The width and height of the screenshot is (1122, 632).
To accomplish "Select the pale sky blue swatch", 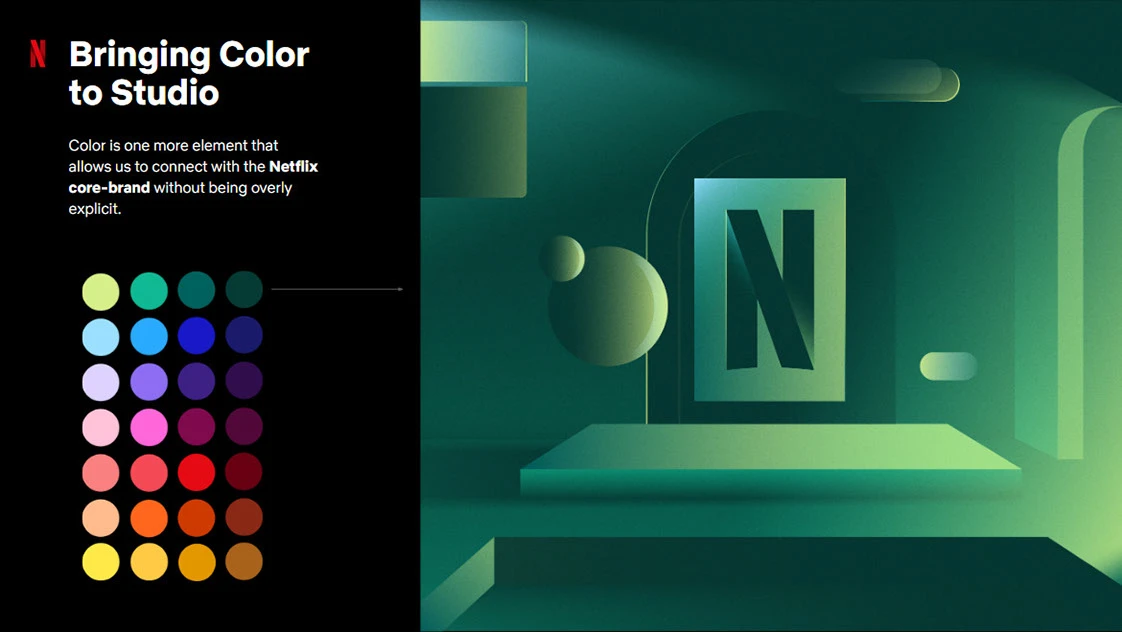I will point(101,336).
